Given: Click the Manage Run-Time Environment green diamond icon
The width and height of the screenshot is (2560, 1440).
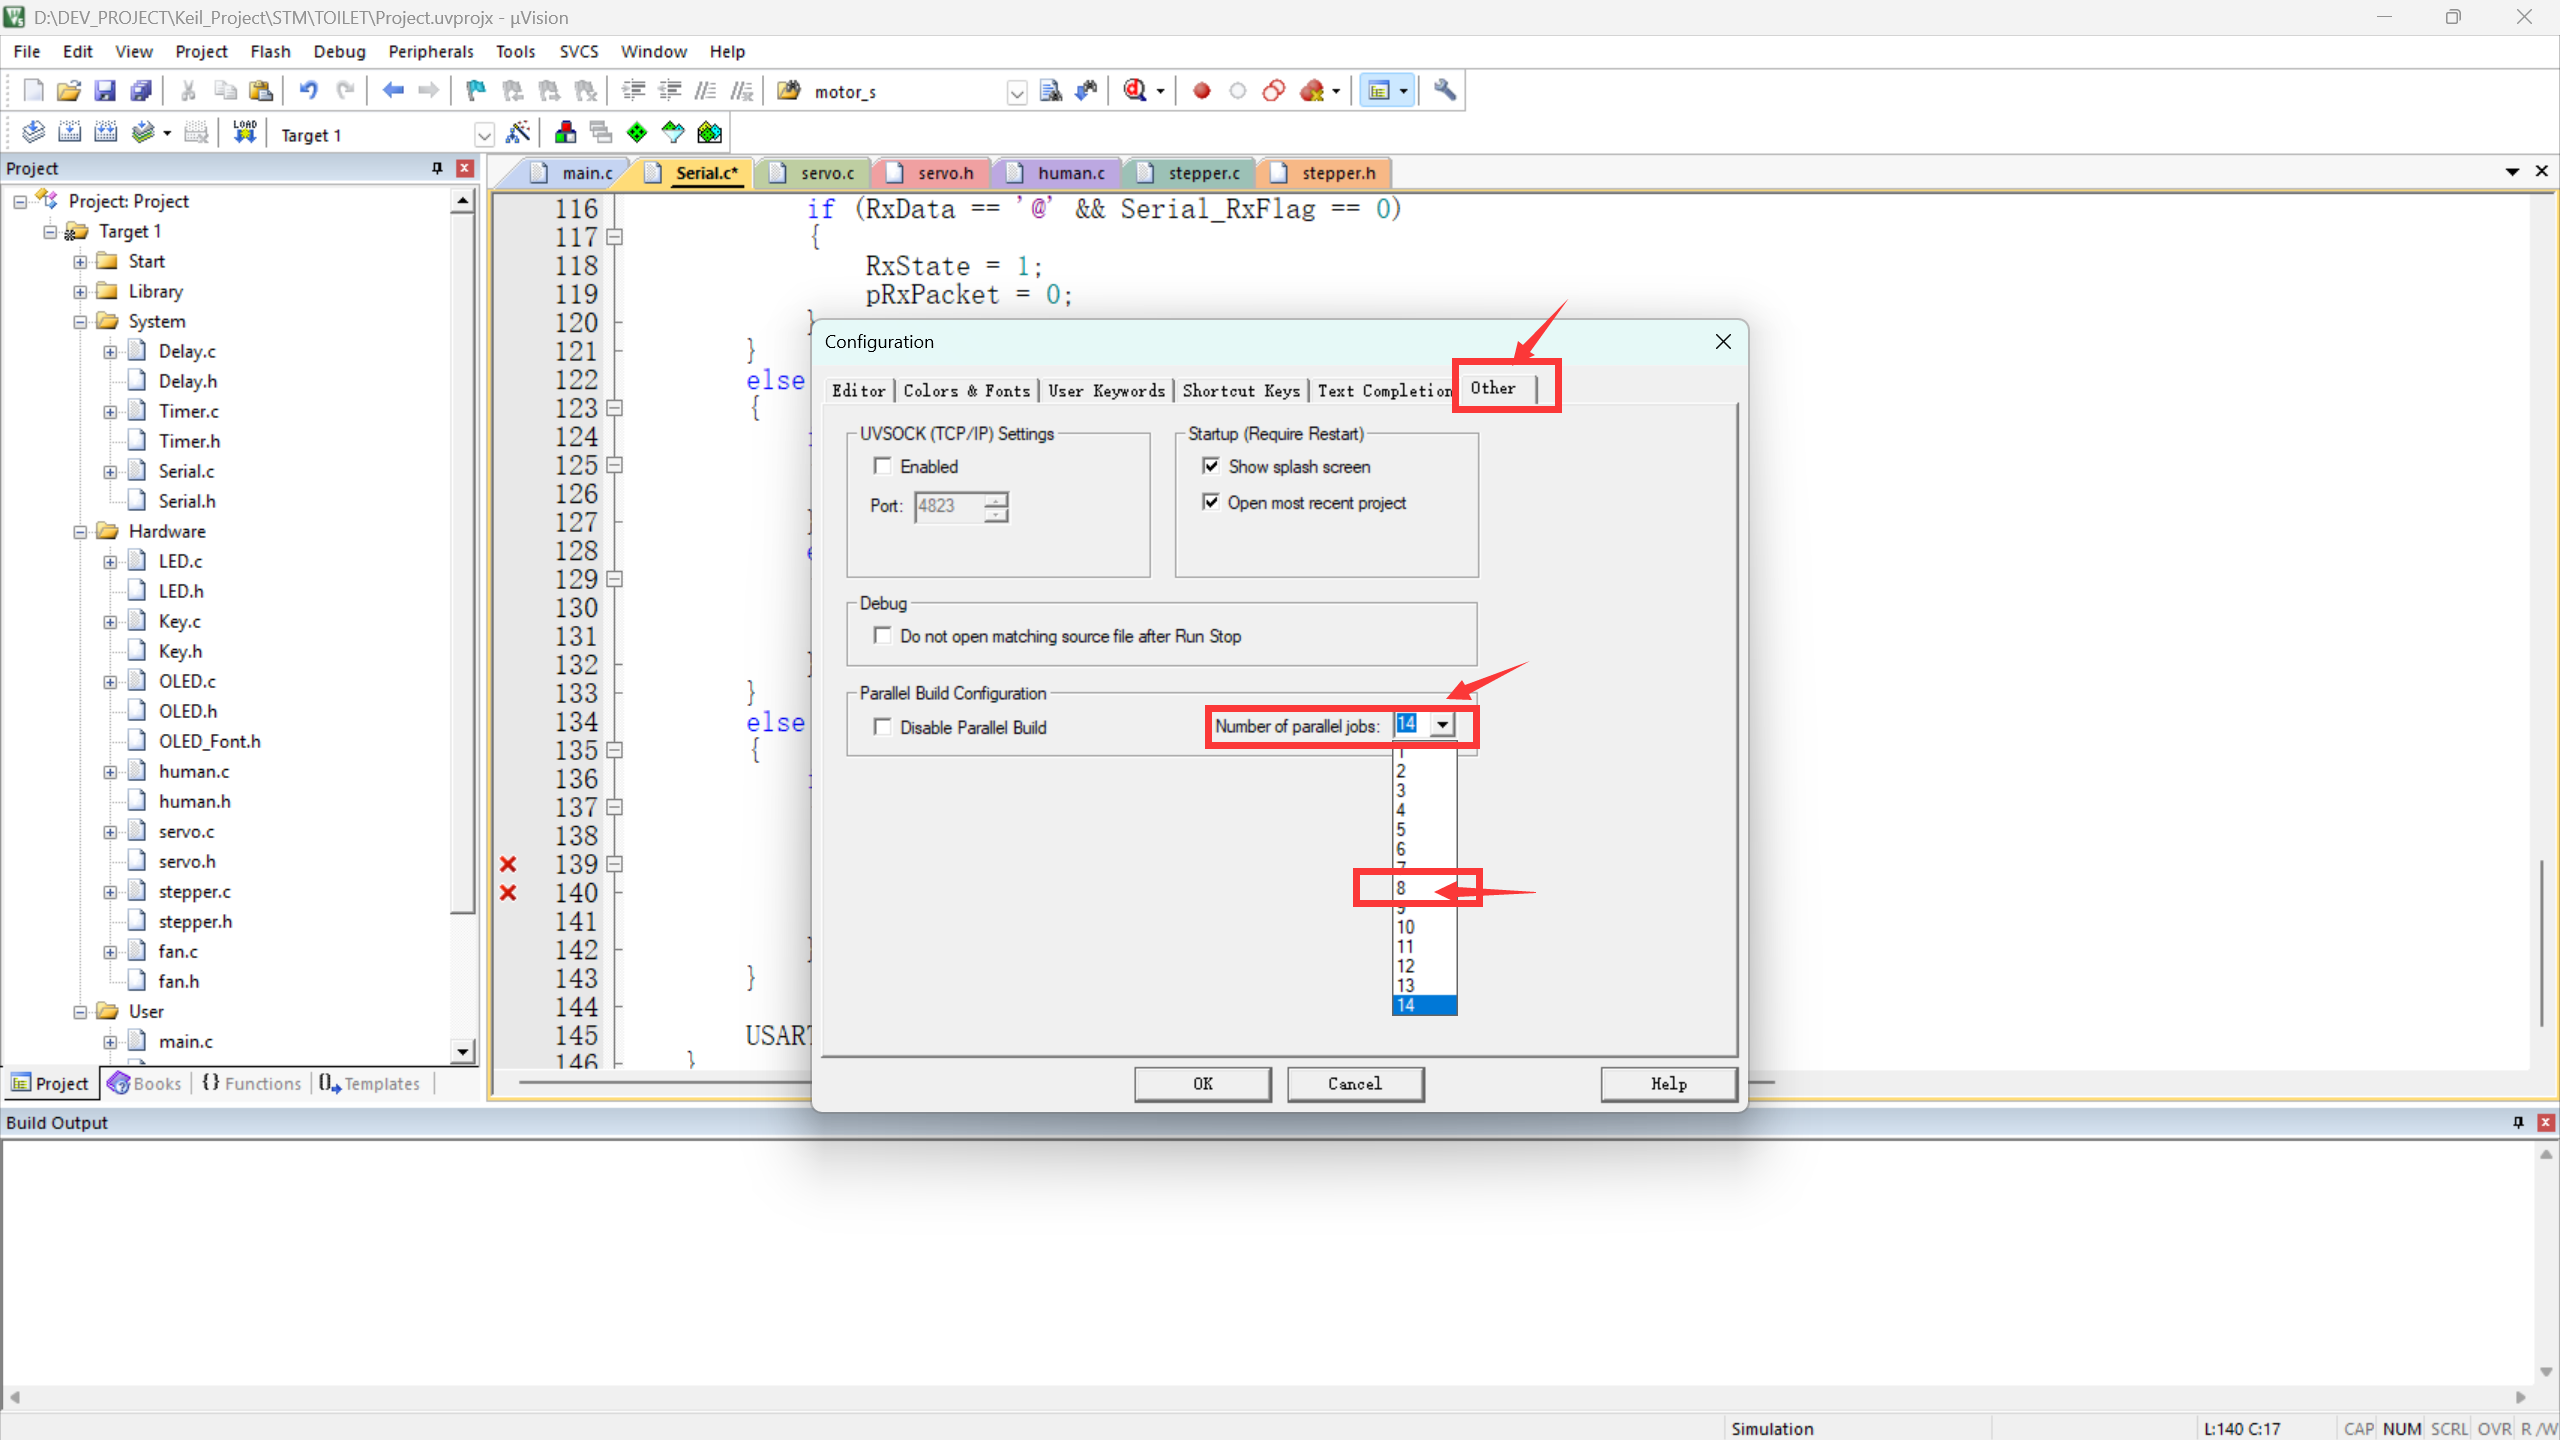Looking at the screenshot, I should click(637, 133).
